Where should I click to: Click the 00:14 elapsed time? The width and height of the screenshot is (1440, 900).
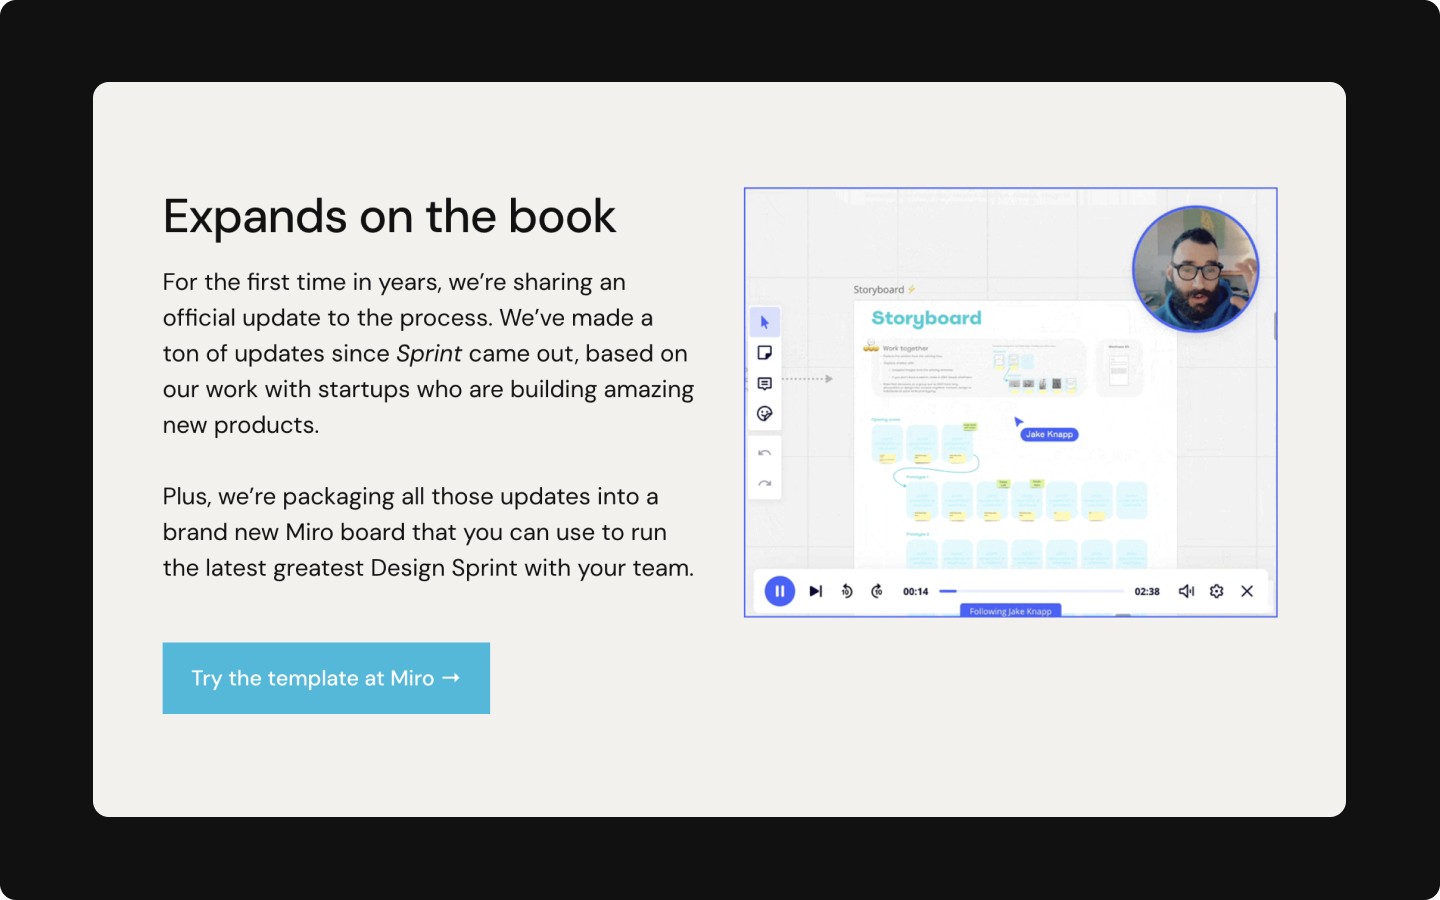tap(915, 591)
